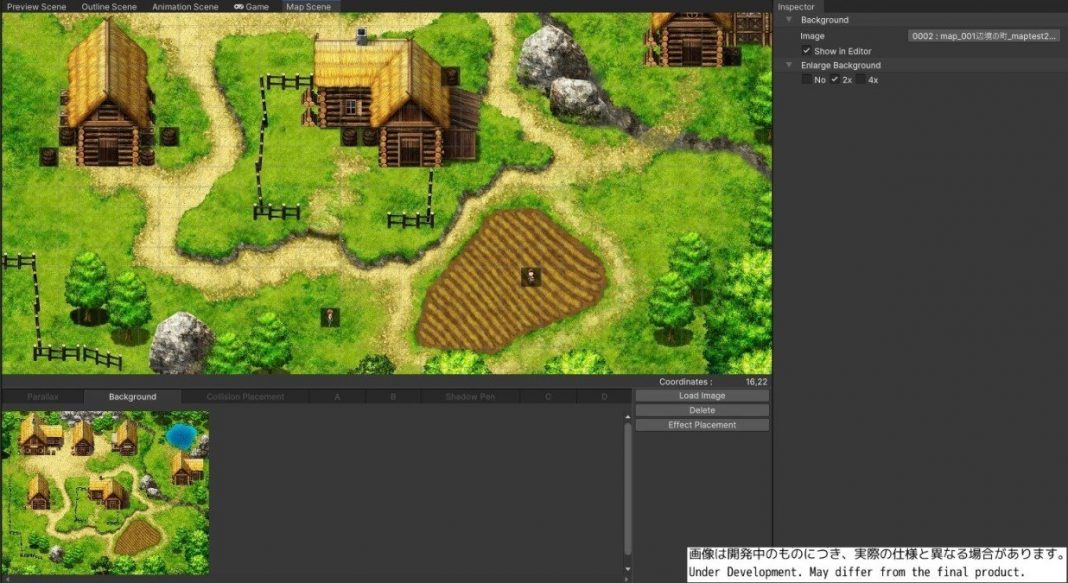Set Enlarge Background to No
The width and height of the screenshot is (1068, 583).
click(807, 80)
